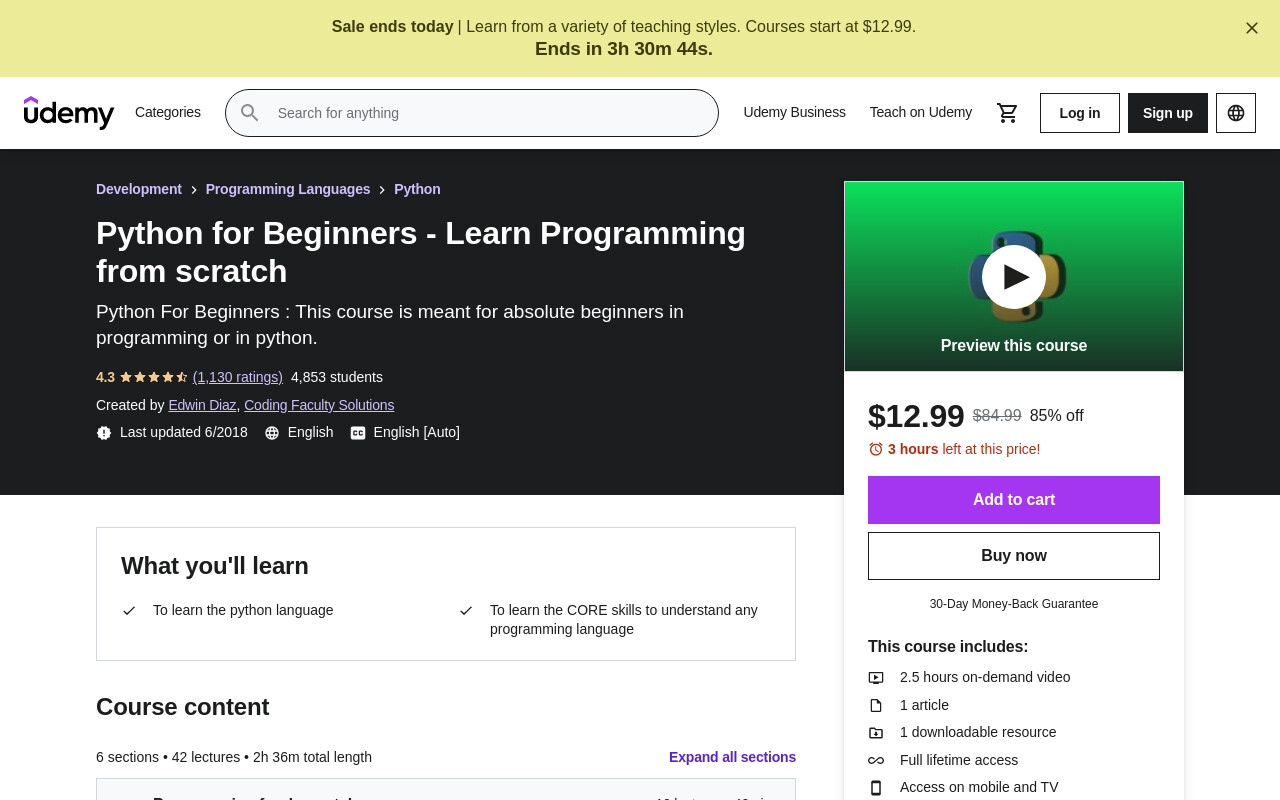The image size is (1280, 800).
Task: Click 'Ends in 3h 30m' countdown text
Action: [x=624, y=49]
